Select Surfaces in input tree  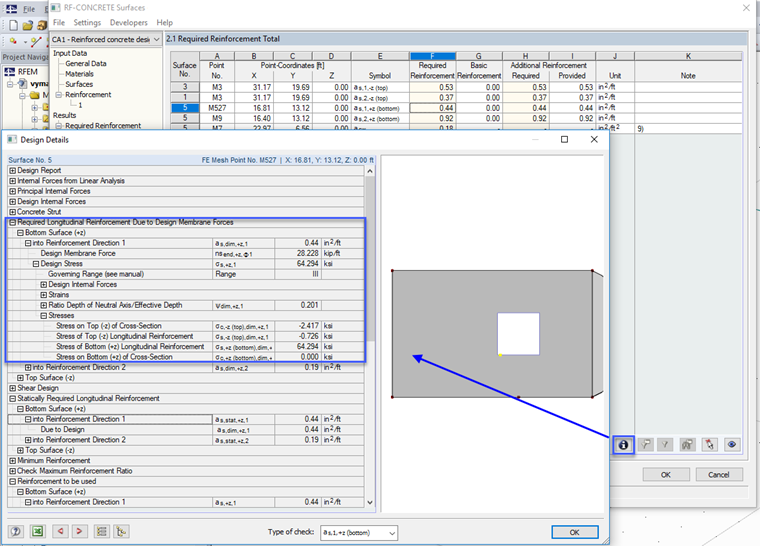click(79, 84)
